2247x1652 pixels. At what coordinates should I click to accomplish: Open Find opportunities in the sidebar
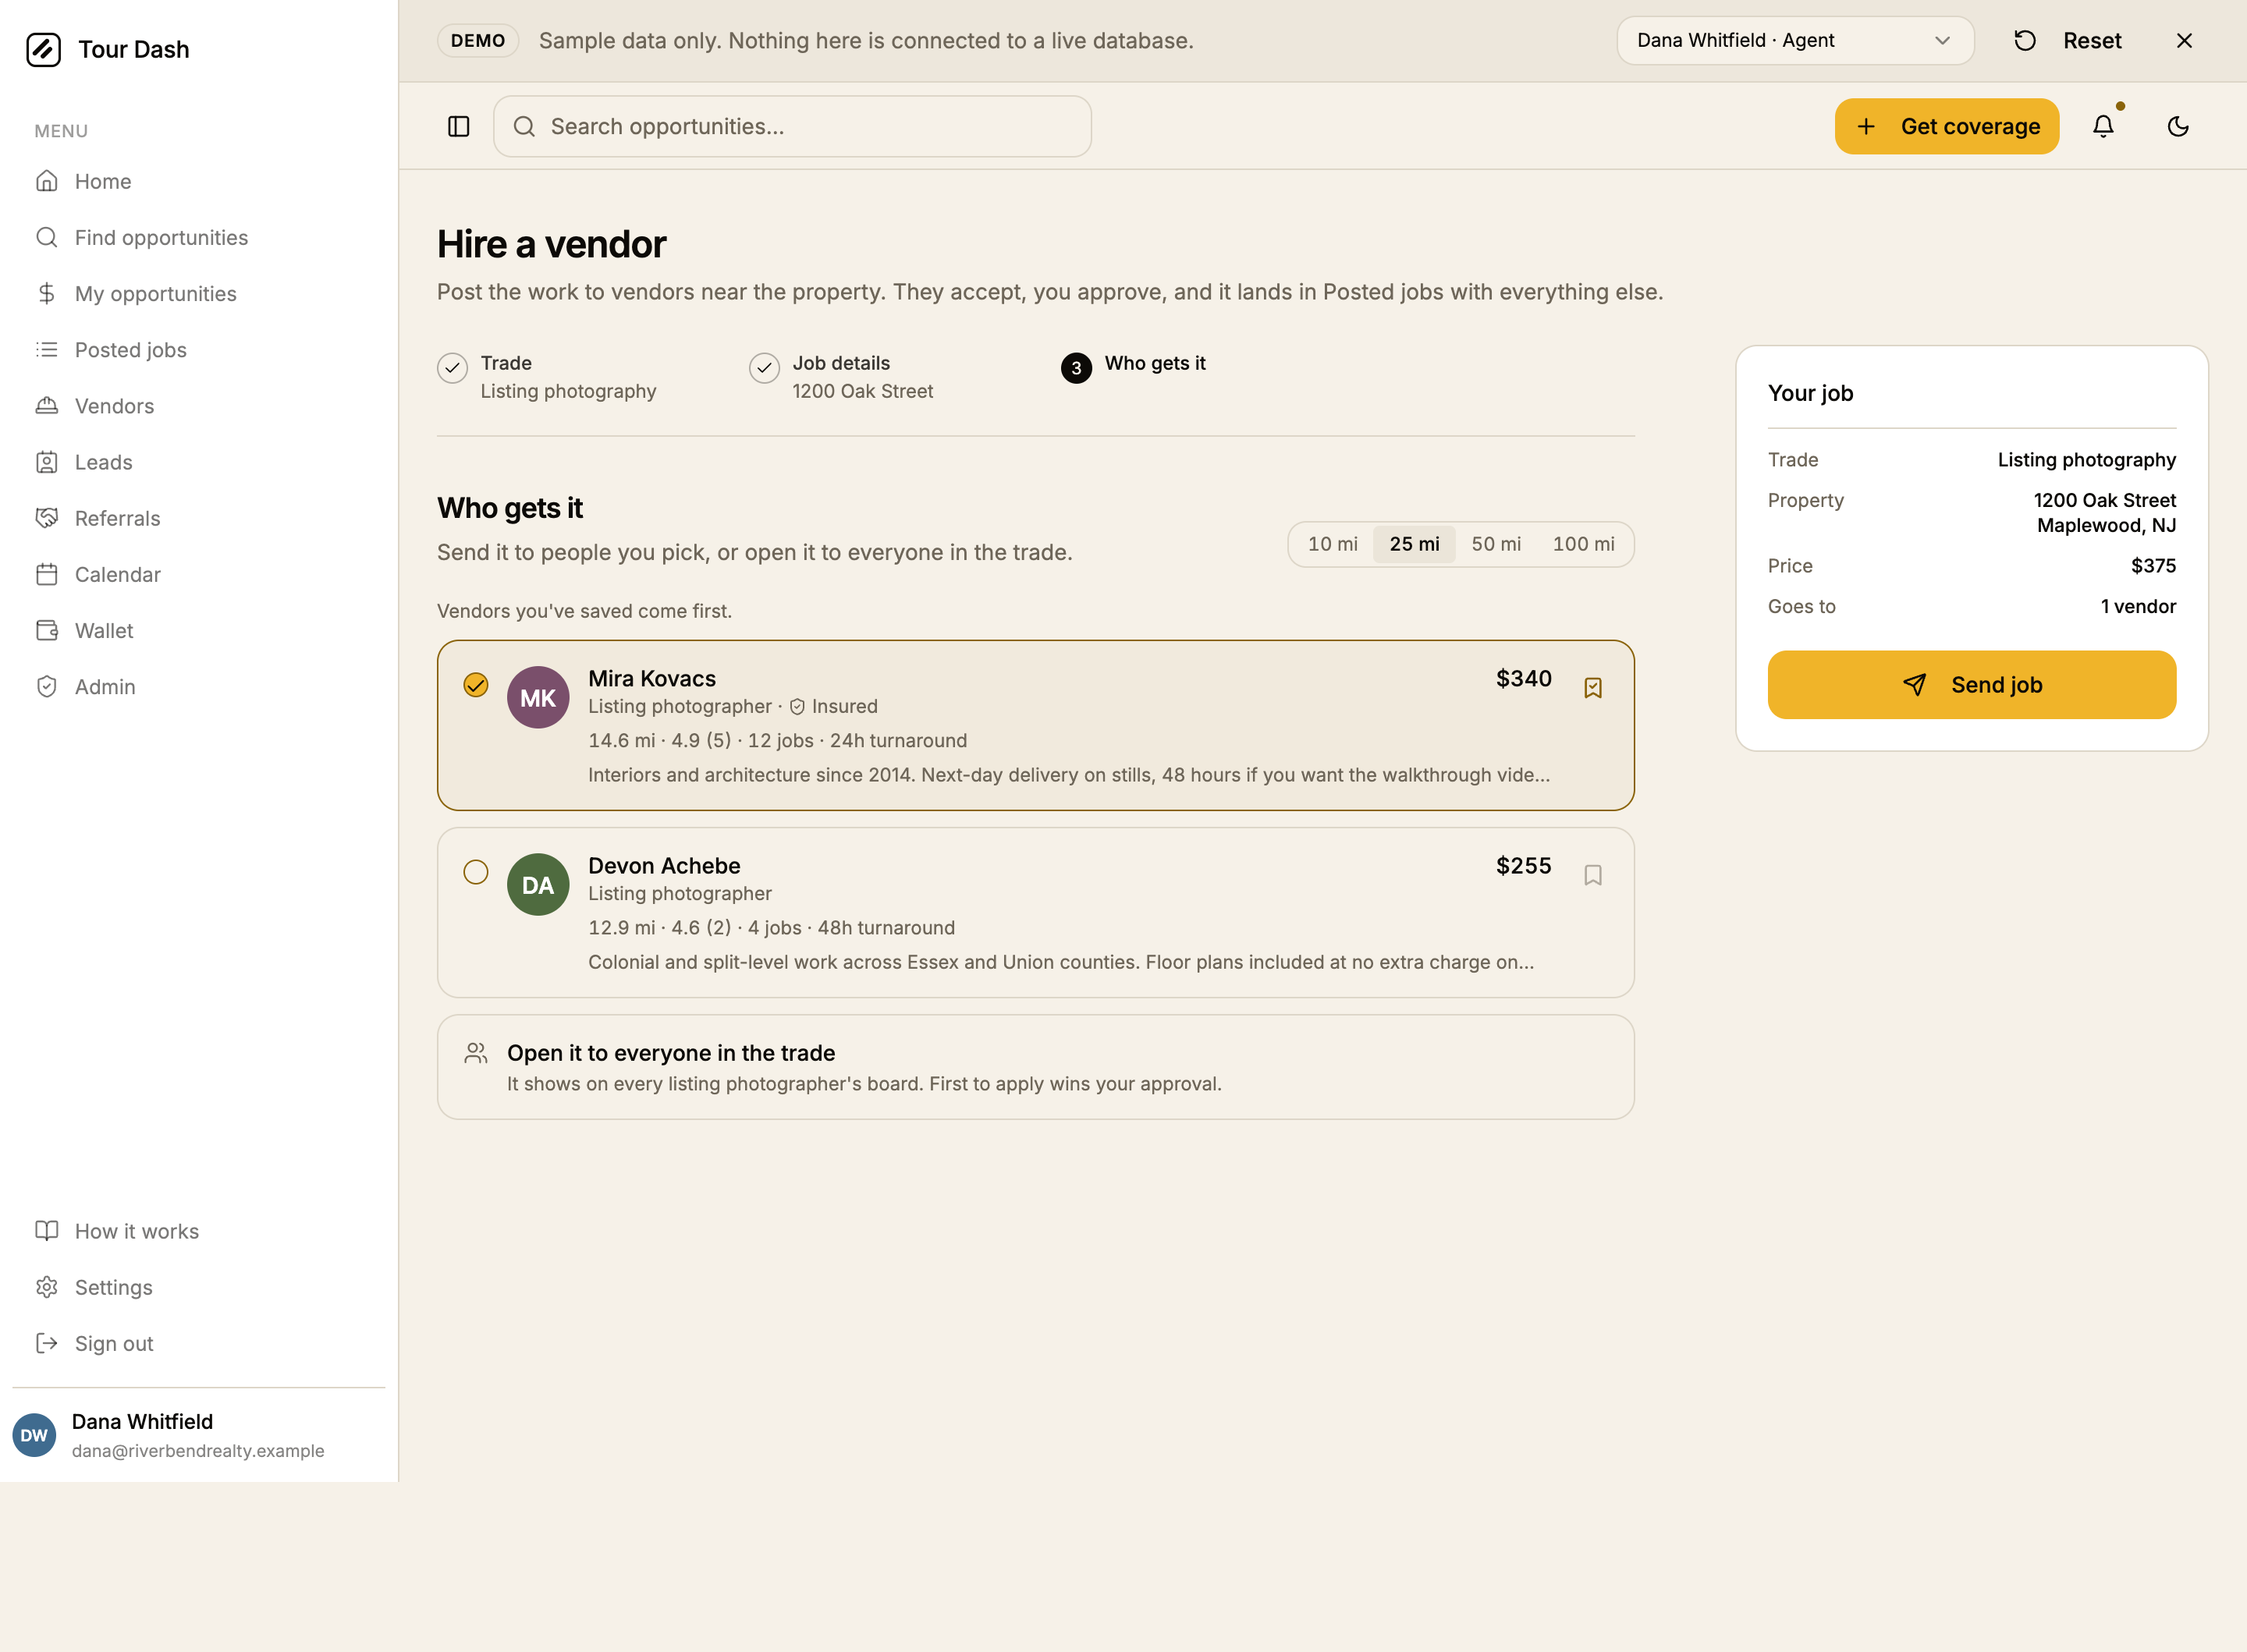pos(198,237)
